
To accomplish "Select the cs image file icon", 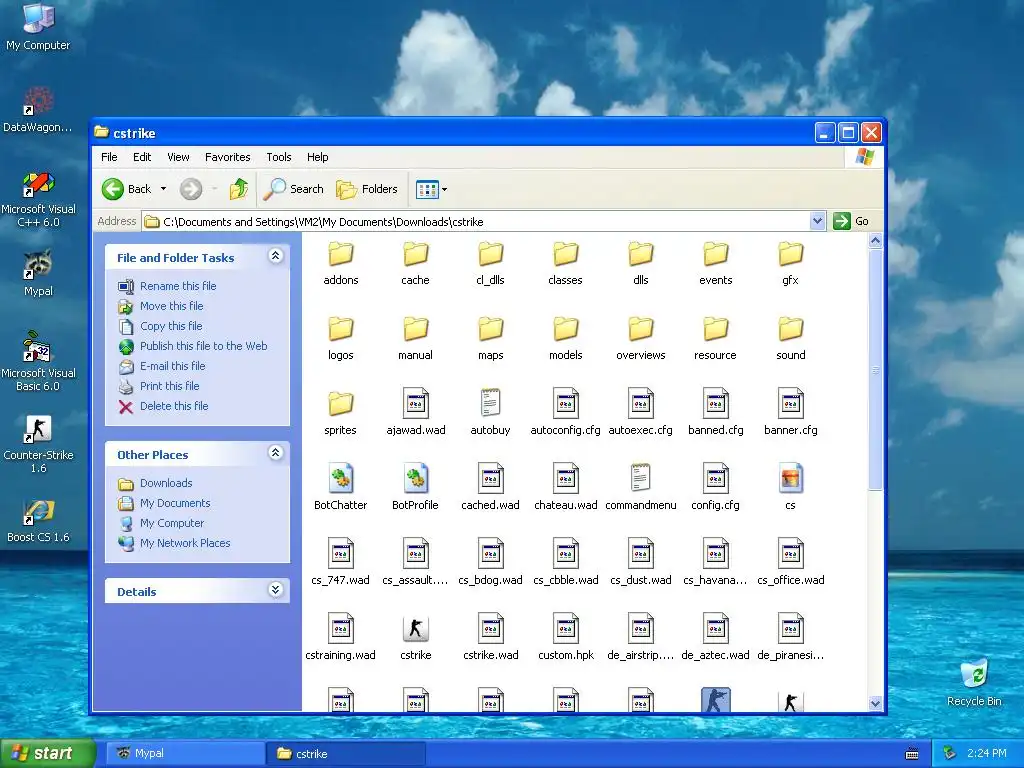I will 790,479.
